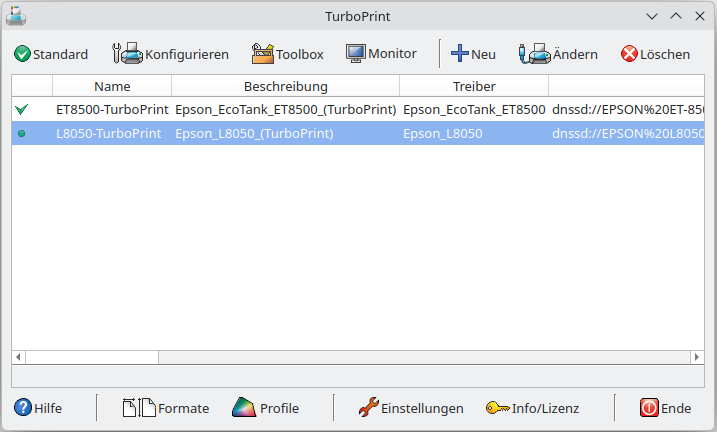Screen dimensions: 717x432
Task: Click the TurboPrint title bar printer icon
Action: [16, 16]
